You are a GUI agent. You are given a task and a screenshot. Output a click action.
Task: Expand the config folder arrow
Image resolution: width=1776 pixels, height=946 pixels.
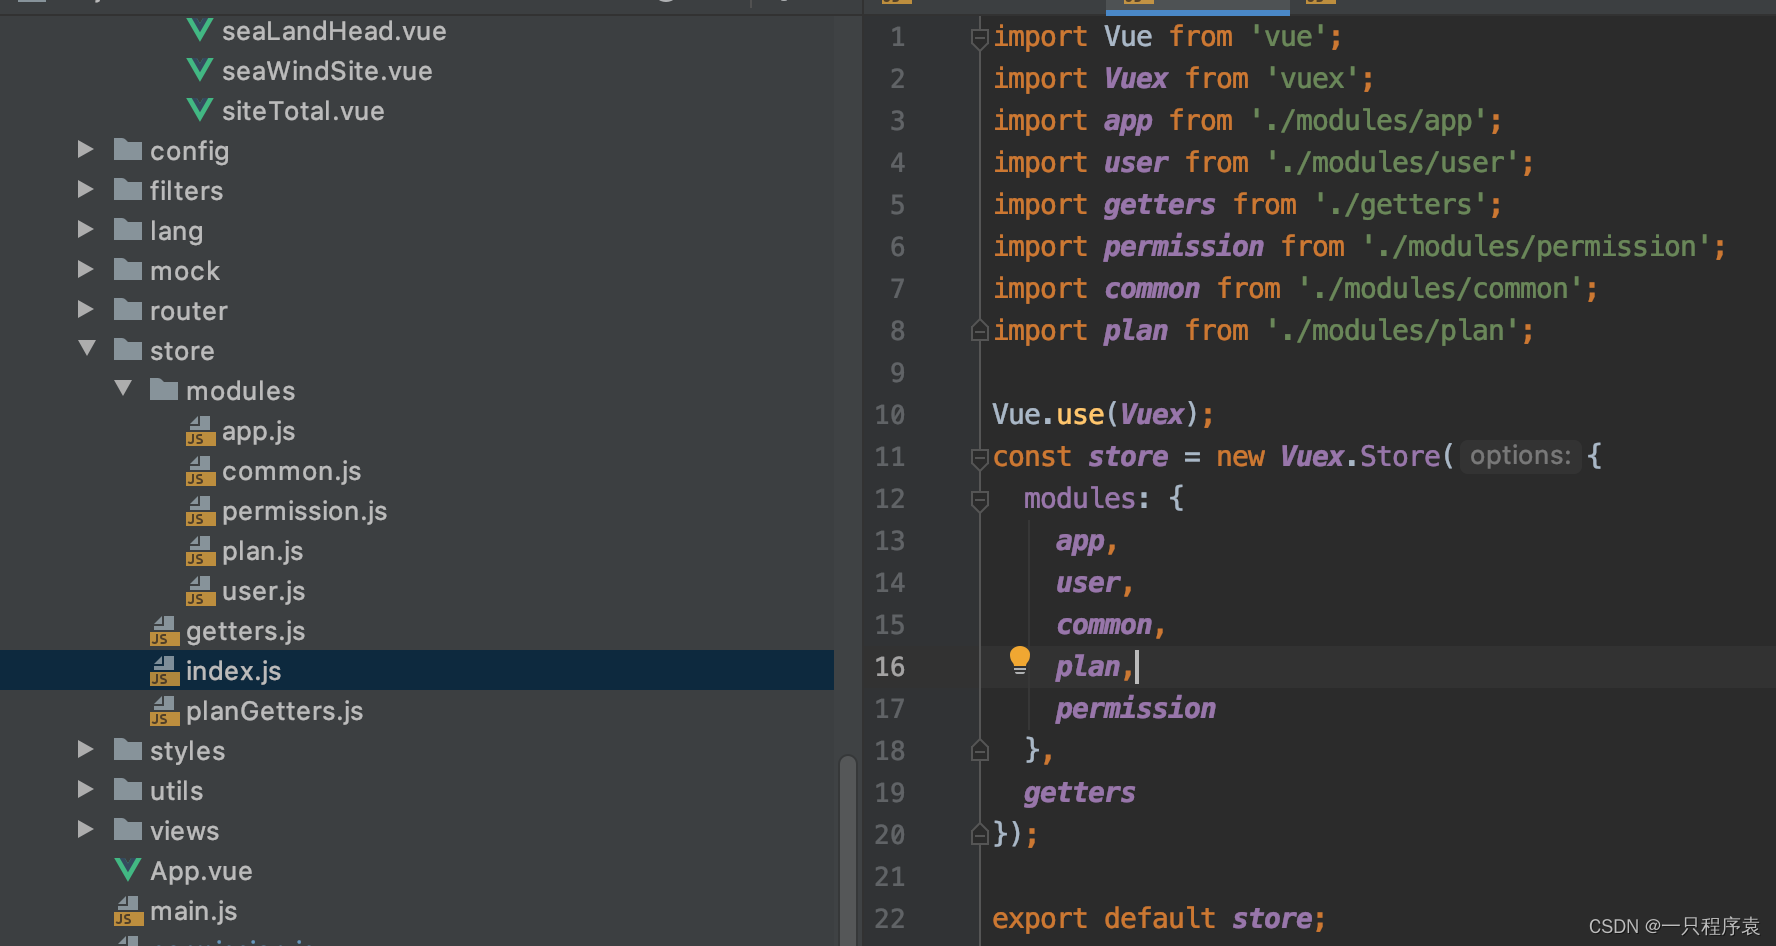click(x=86, y=149)
